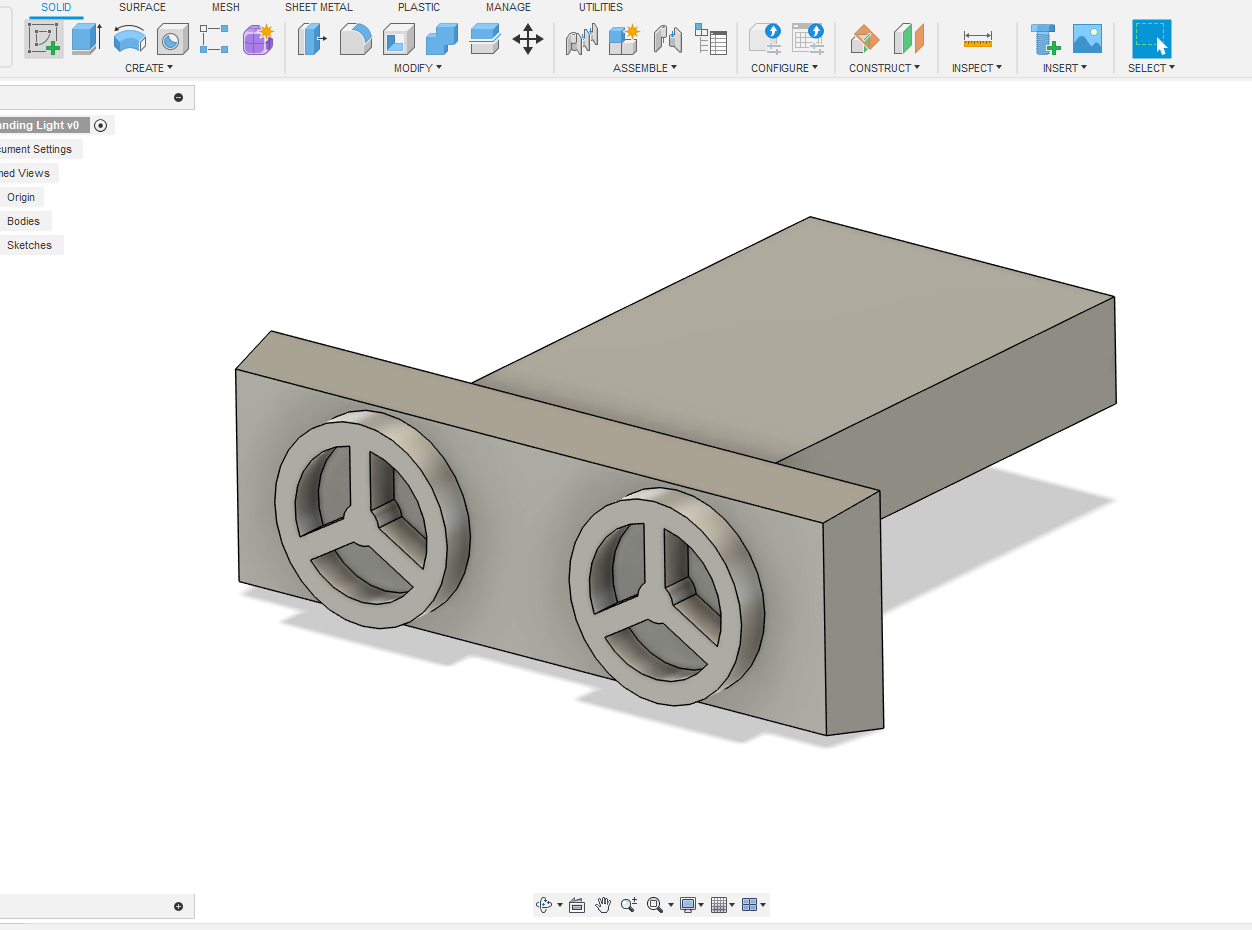1252x930 pixels.
Task: Switch to the SURFACE tab
Action: coord(142,7)
